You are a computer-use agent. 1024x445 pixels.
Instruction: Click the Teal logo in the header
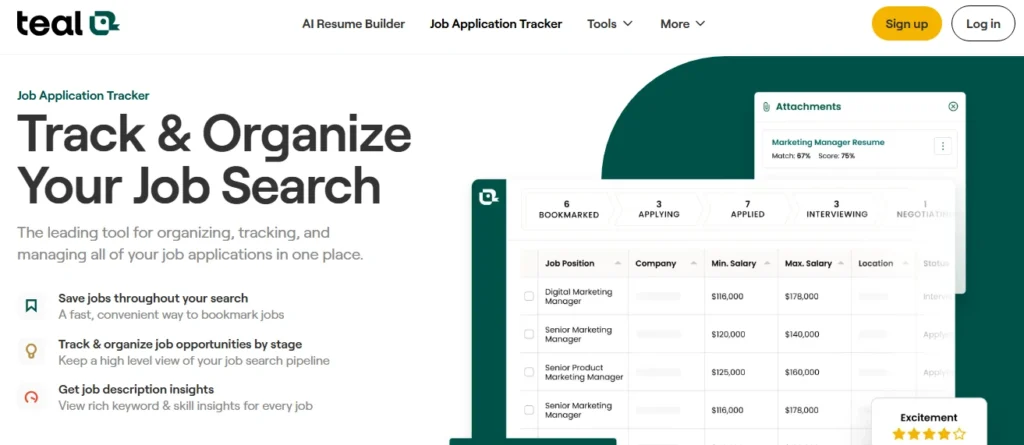coord(68,24)
